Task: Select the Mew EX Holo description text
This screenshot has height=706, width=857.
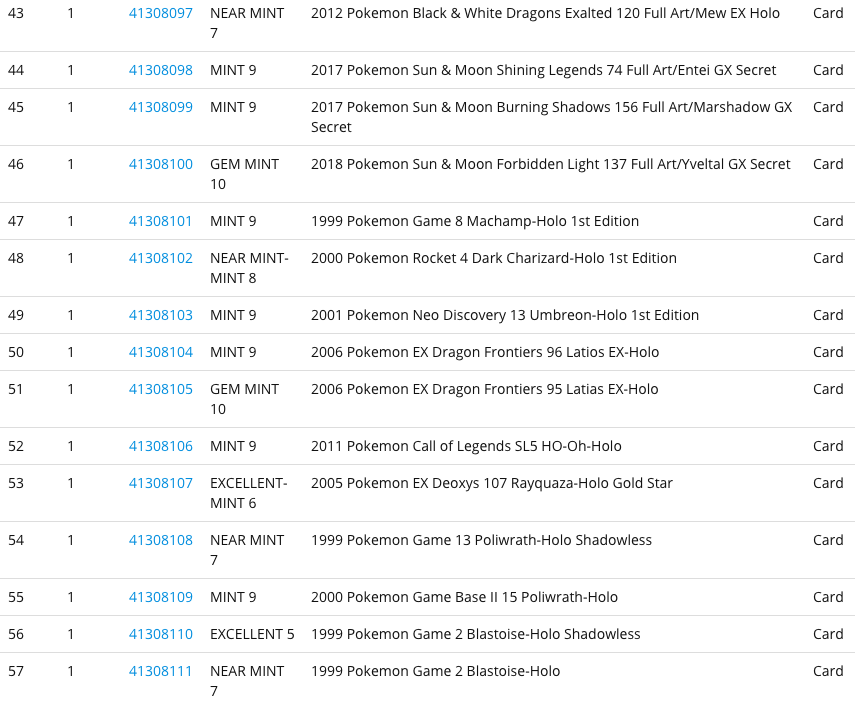Action: [x=545, y=13]
